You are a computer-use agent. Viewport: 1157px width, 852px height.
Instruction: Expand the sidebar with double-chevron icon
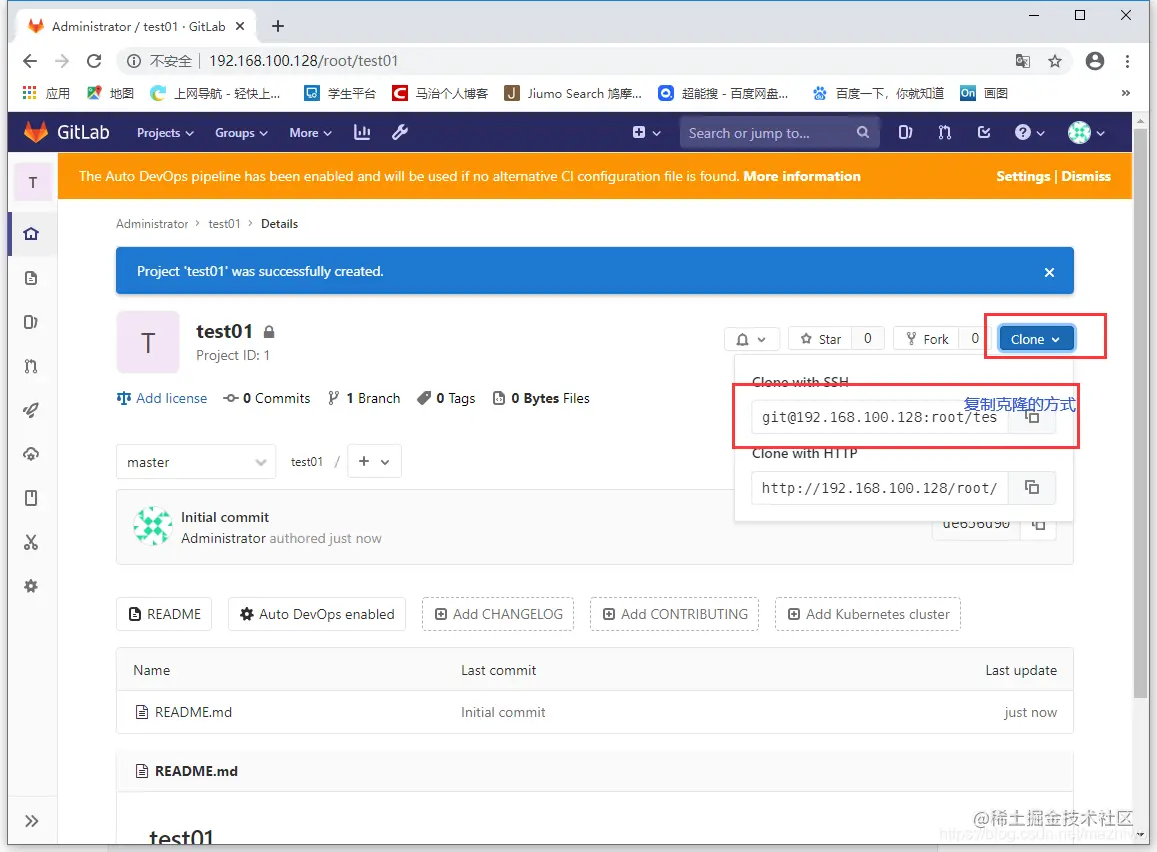click(x=31, y=821)
